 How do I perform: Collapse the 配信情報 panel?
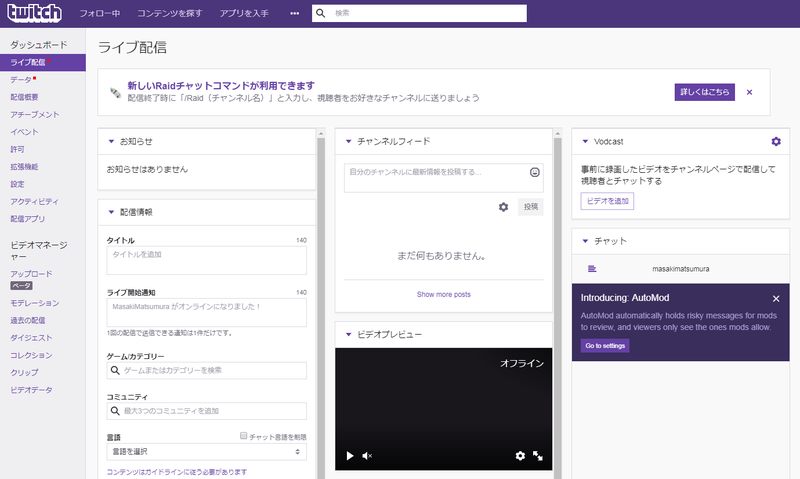111,212
